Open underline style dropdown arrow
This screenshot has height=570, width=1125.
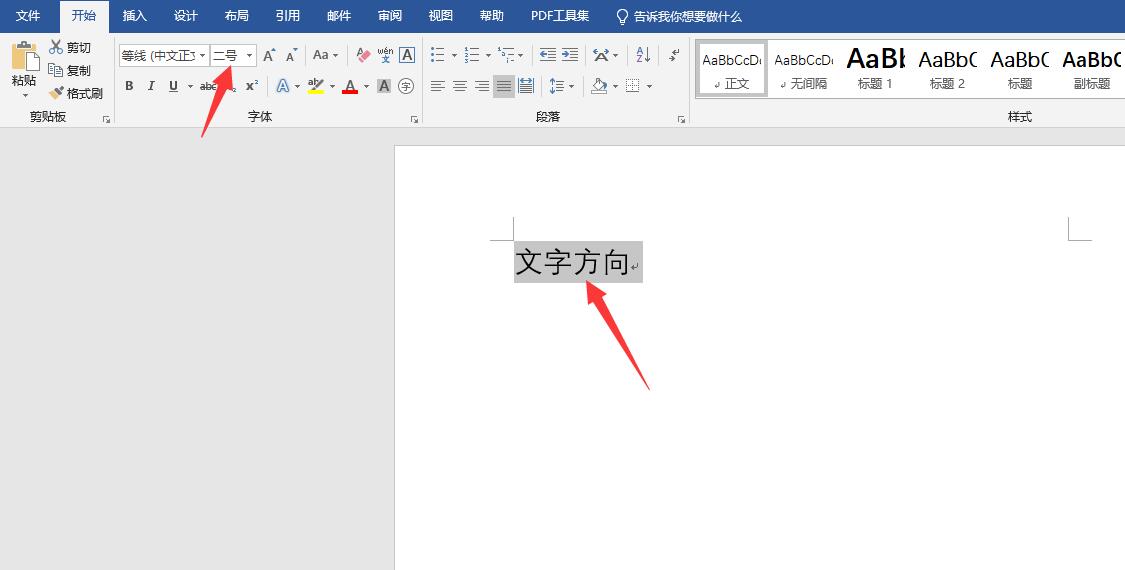pyautogui.click(x=190, y=86)
